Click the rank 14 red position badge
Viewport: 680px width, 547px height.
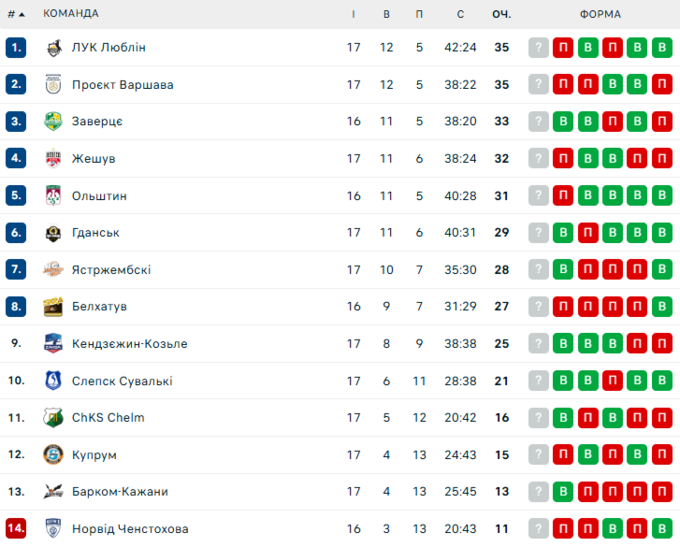(15, 529)
